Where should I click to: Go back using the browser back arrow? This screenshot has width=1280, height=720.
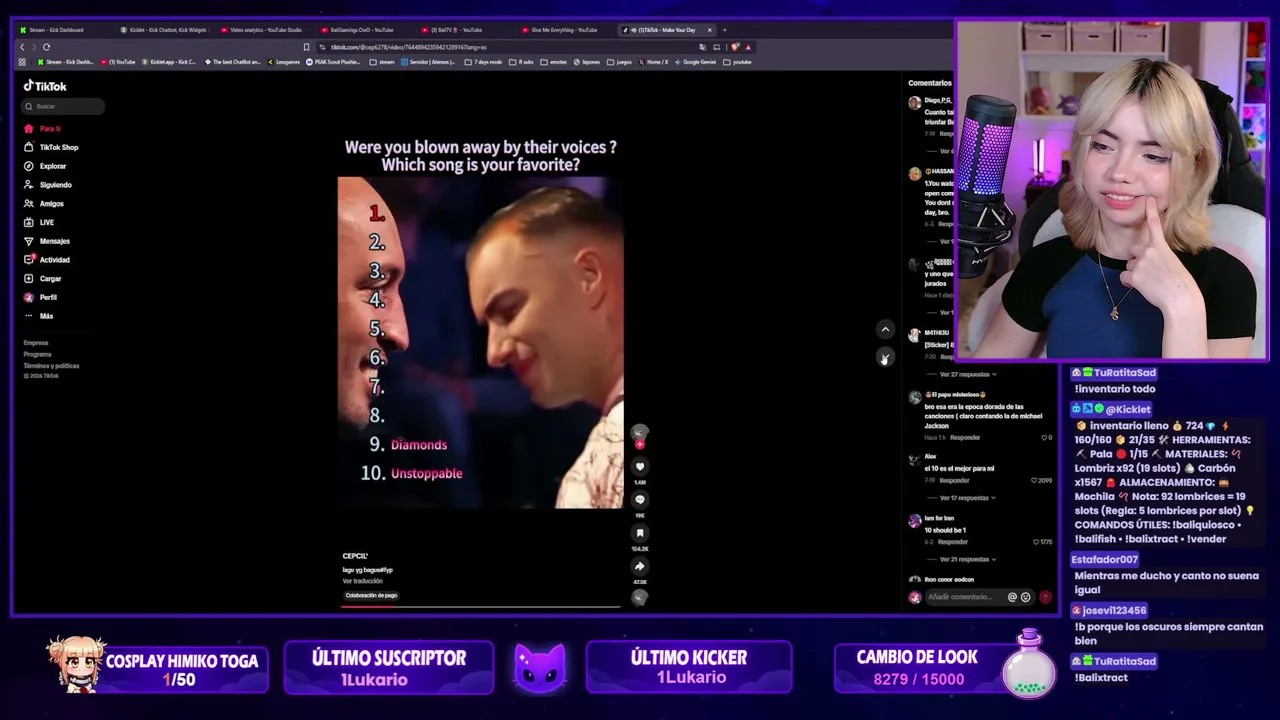(22, 47)
